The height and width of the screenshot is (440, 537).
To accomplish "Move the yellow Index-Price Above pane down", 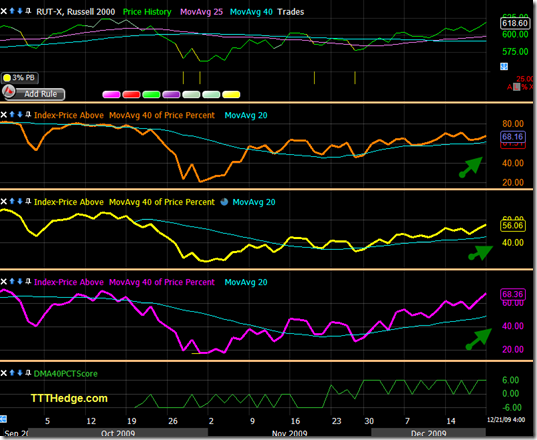I will click(x=20, y=201).
